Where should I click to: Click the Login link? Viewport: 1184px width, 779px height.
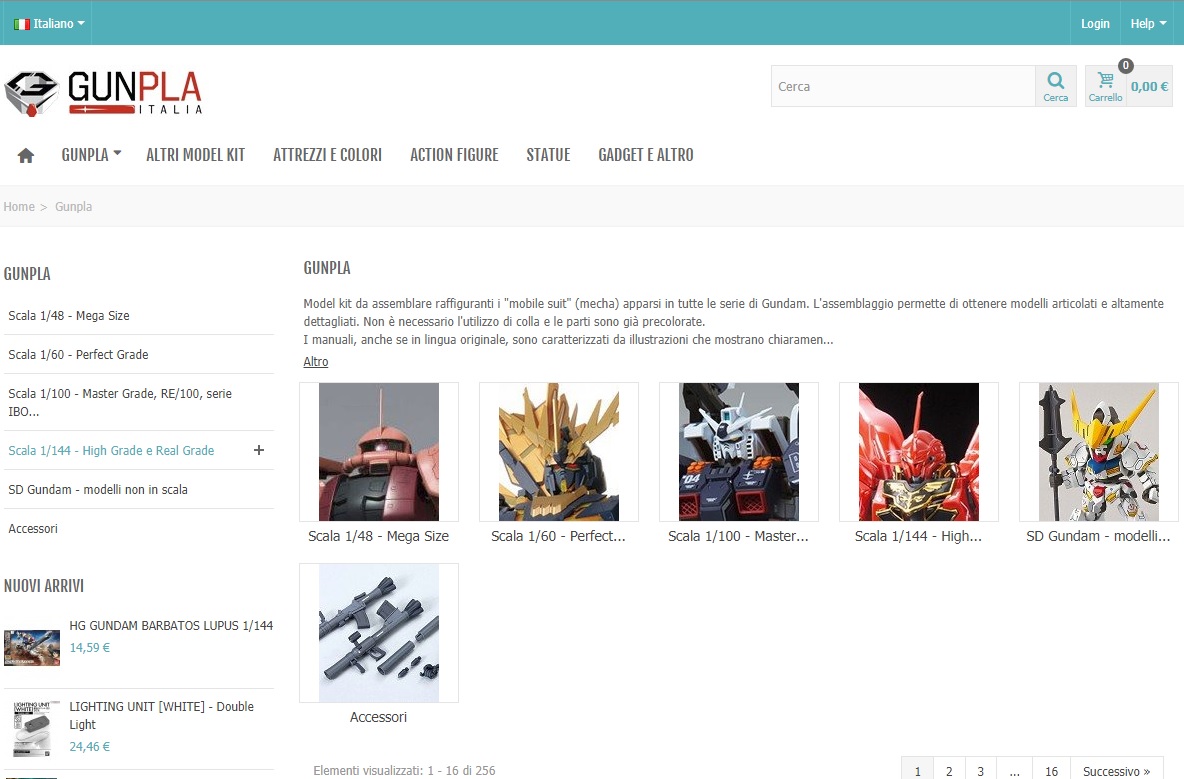(x=1095, y=23)
